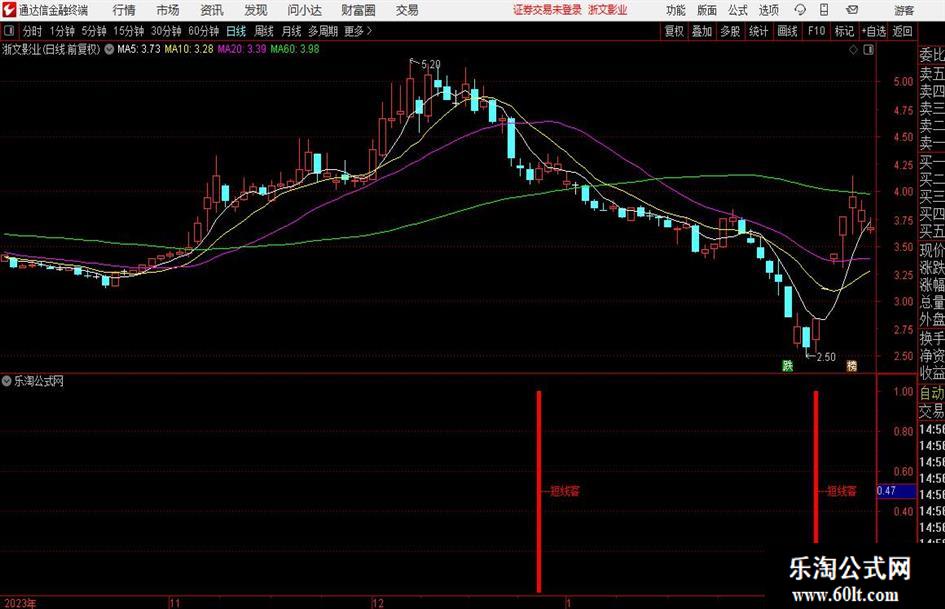This screenshot has width=945, height=609.
Task: Open the 公式 menu
Action: (x=738, y=10)
